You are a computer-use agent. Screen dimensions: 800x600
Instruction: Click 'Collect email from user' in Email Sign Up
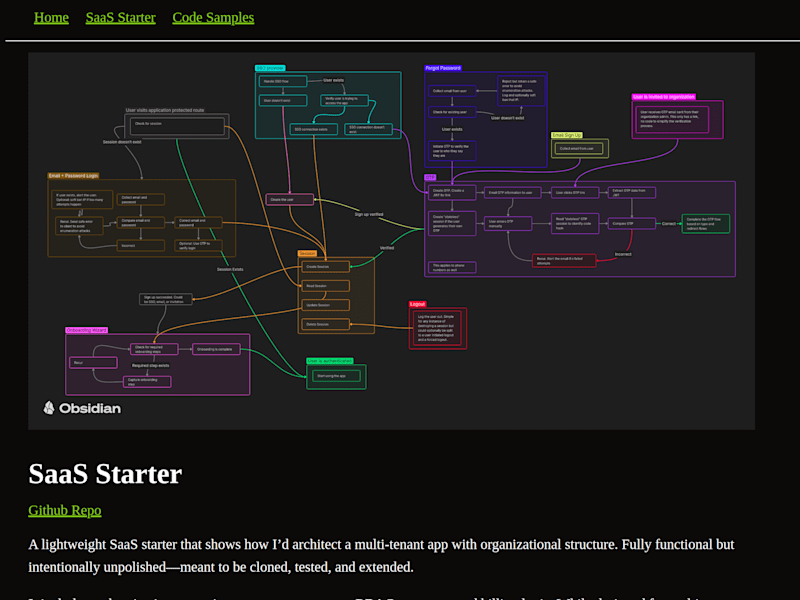tap(579, 148)
